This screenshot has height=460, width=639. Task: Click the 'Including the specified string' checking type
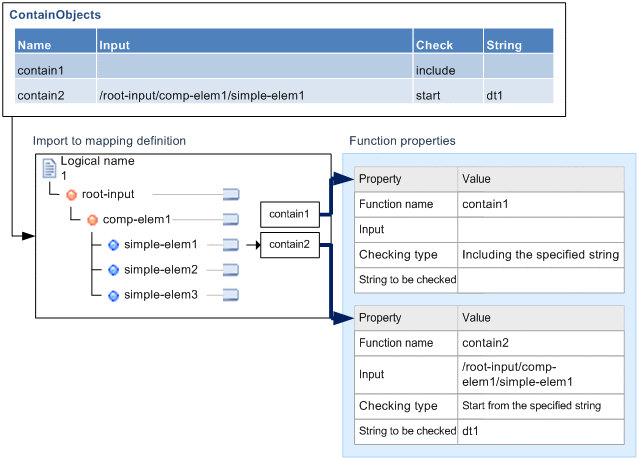[x=540, y=254]
